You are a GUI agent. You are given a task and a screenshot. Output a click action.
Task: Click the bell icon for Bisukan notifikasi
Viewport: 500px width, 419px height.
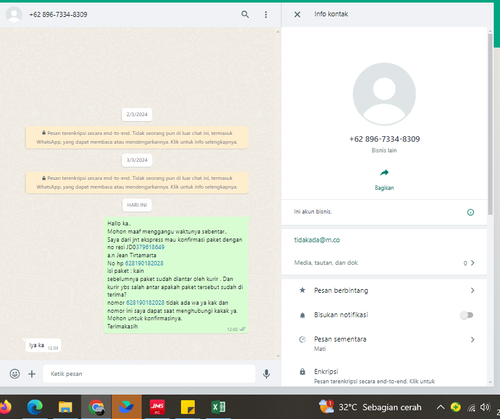(302, 315)
